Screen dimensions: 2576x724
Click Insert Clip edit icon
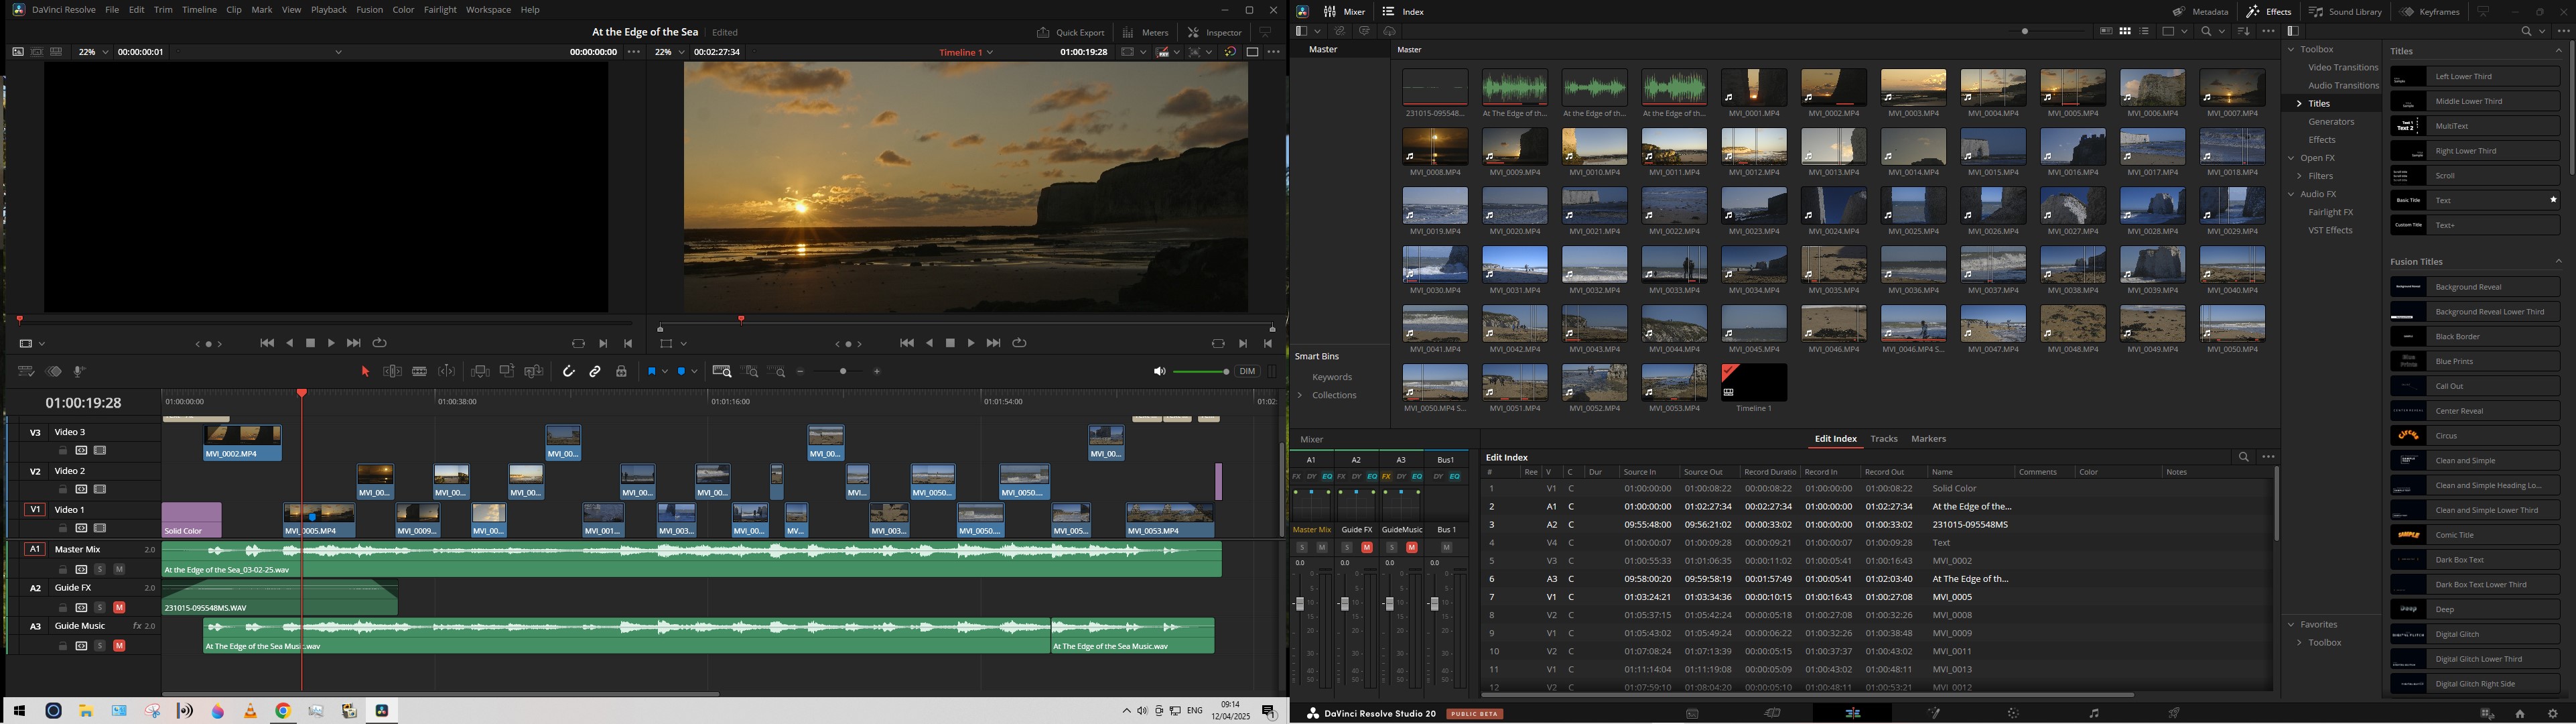point(480,372)
